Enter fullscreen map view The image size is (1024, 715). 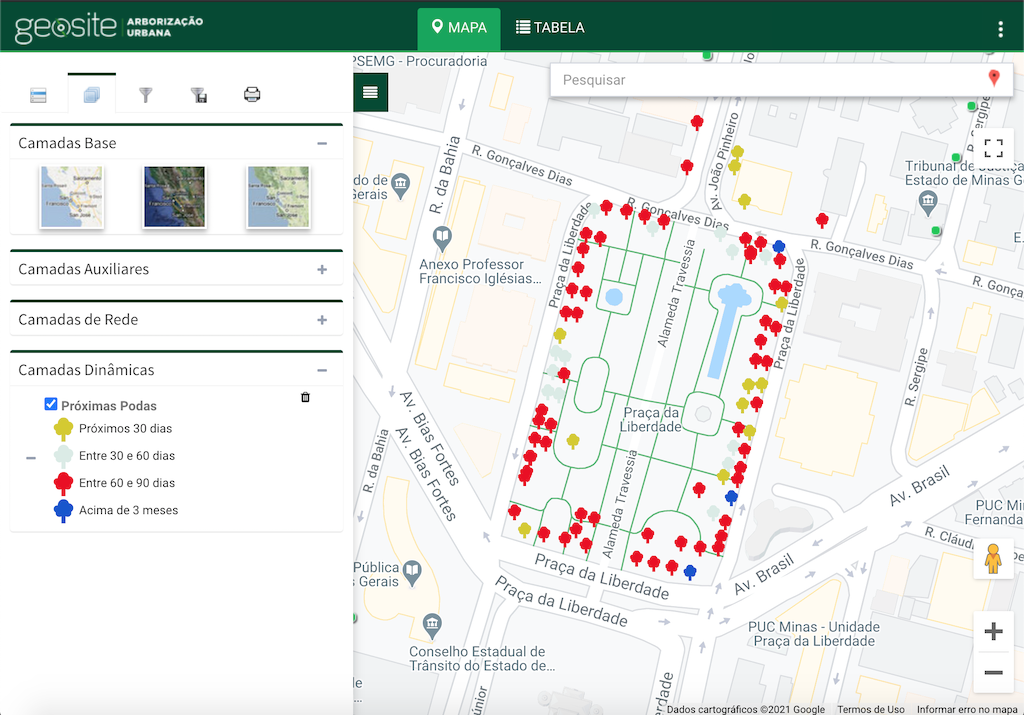pyautogui.click(x=993, y=149)
